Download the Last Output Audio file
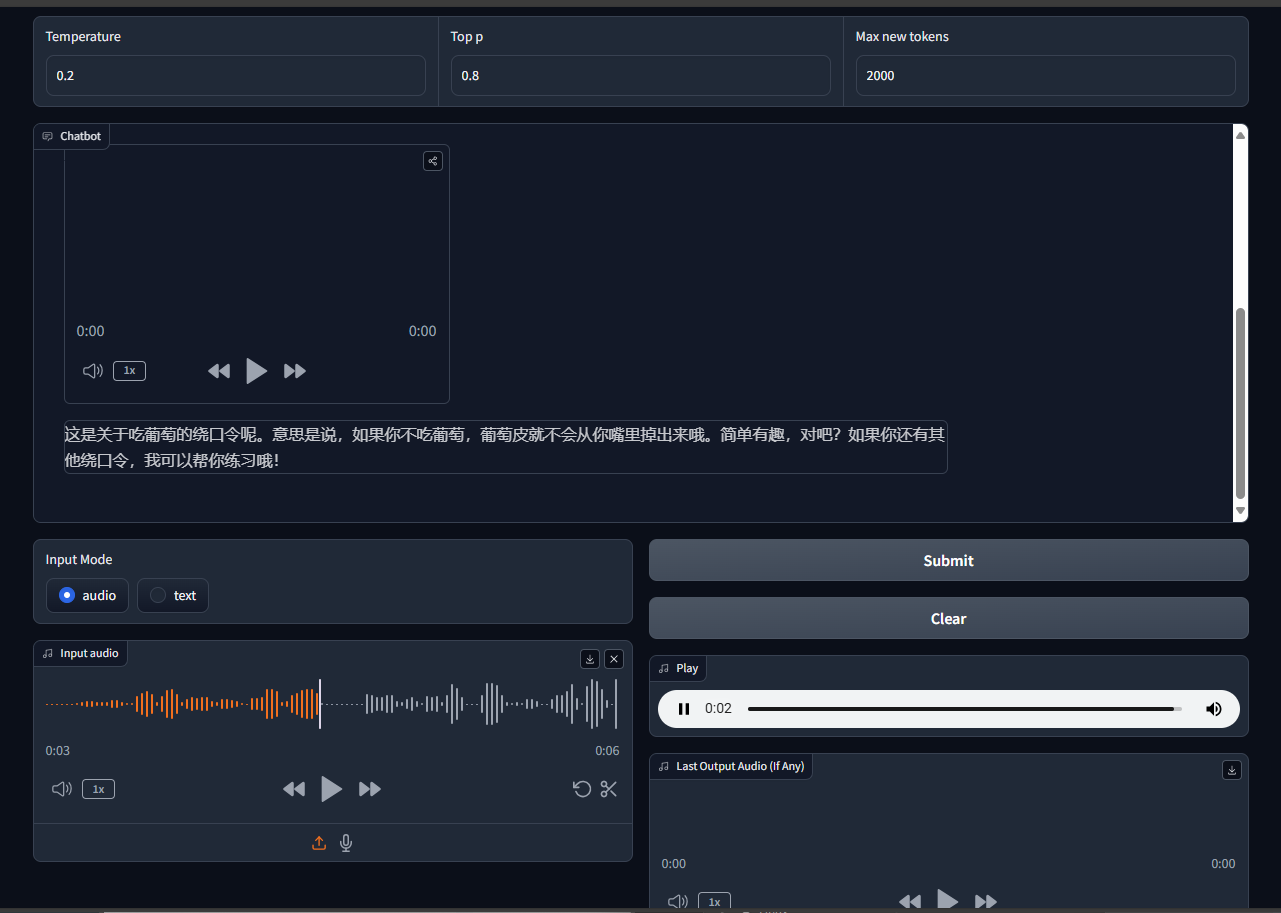 (x=1232, y=770)
